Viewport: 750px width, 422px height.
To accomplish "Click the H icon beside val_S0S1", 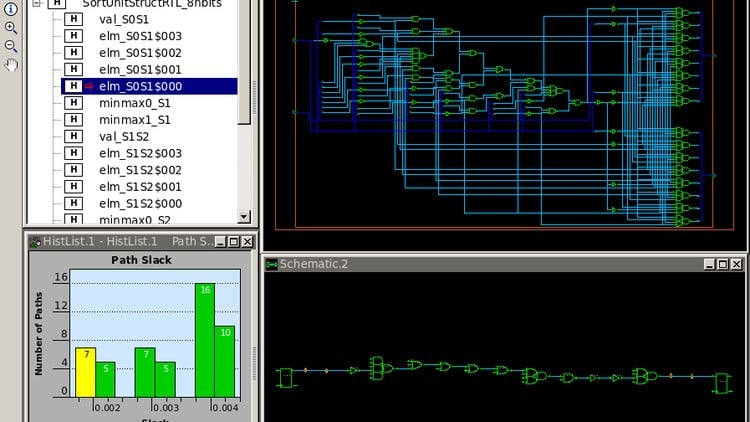I will 73,19.
